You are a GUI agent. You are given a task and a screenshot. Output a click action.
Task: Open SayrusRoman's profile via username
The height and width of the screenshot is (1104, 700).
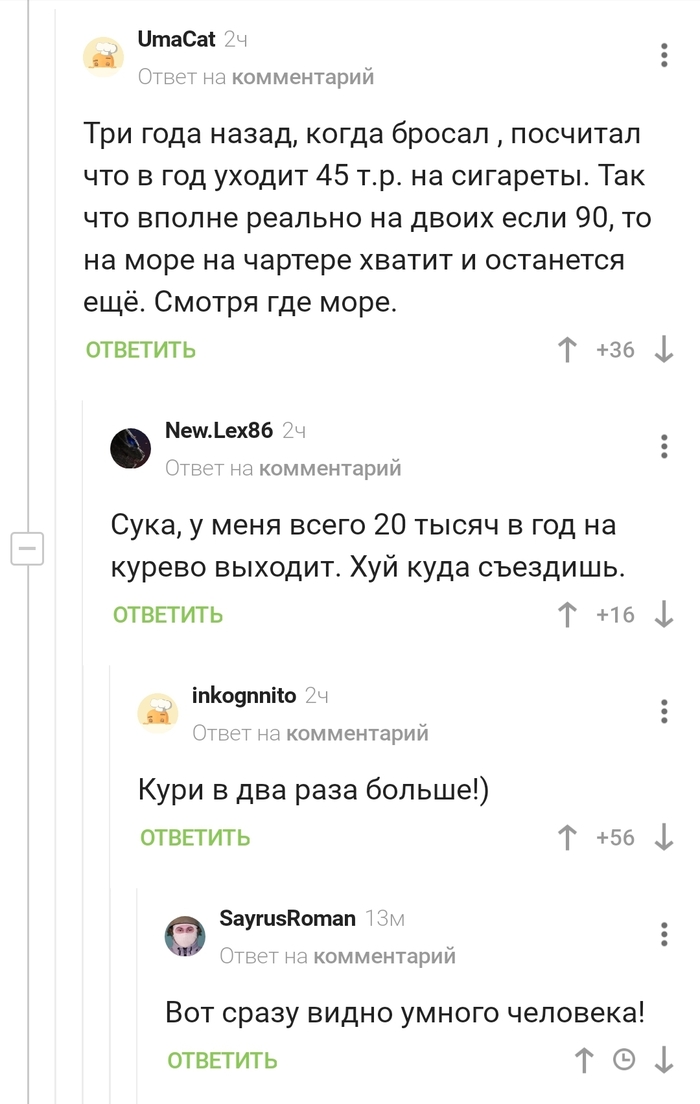coord(287,918)
